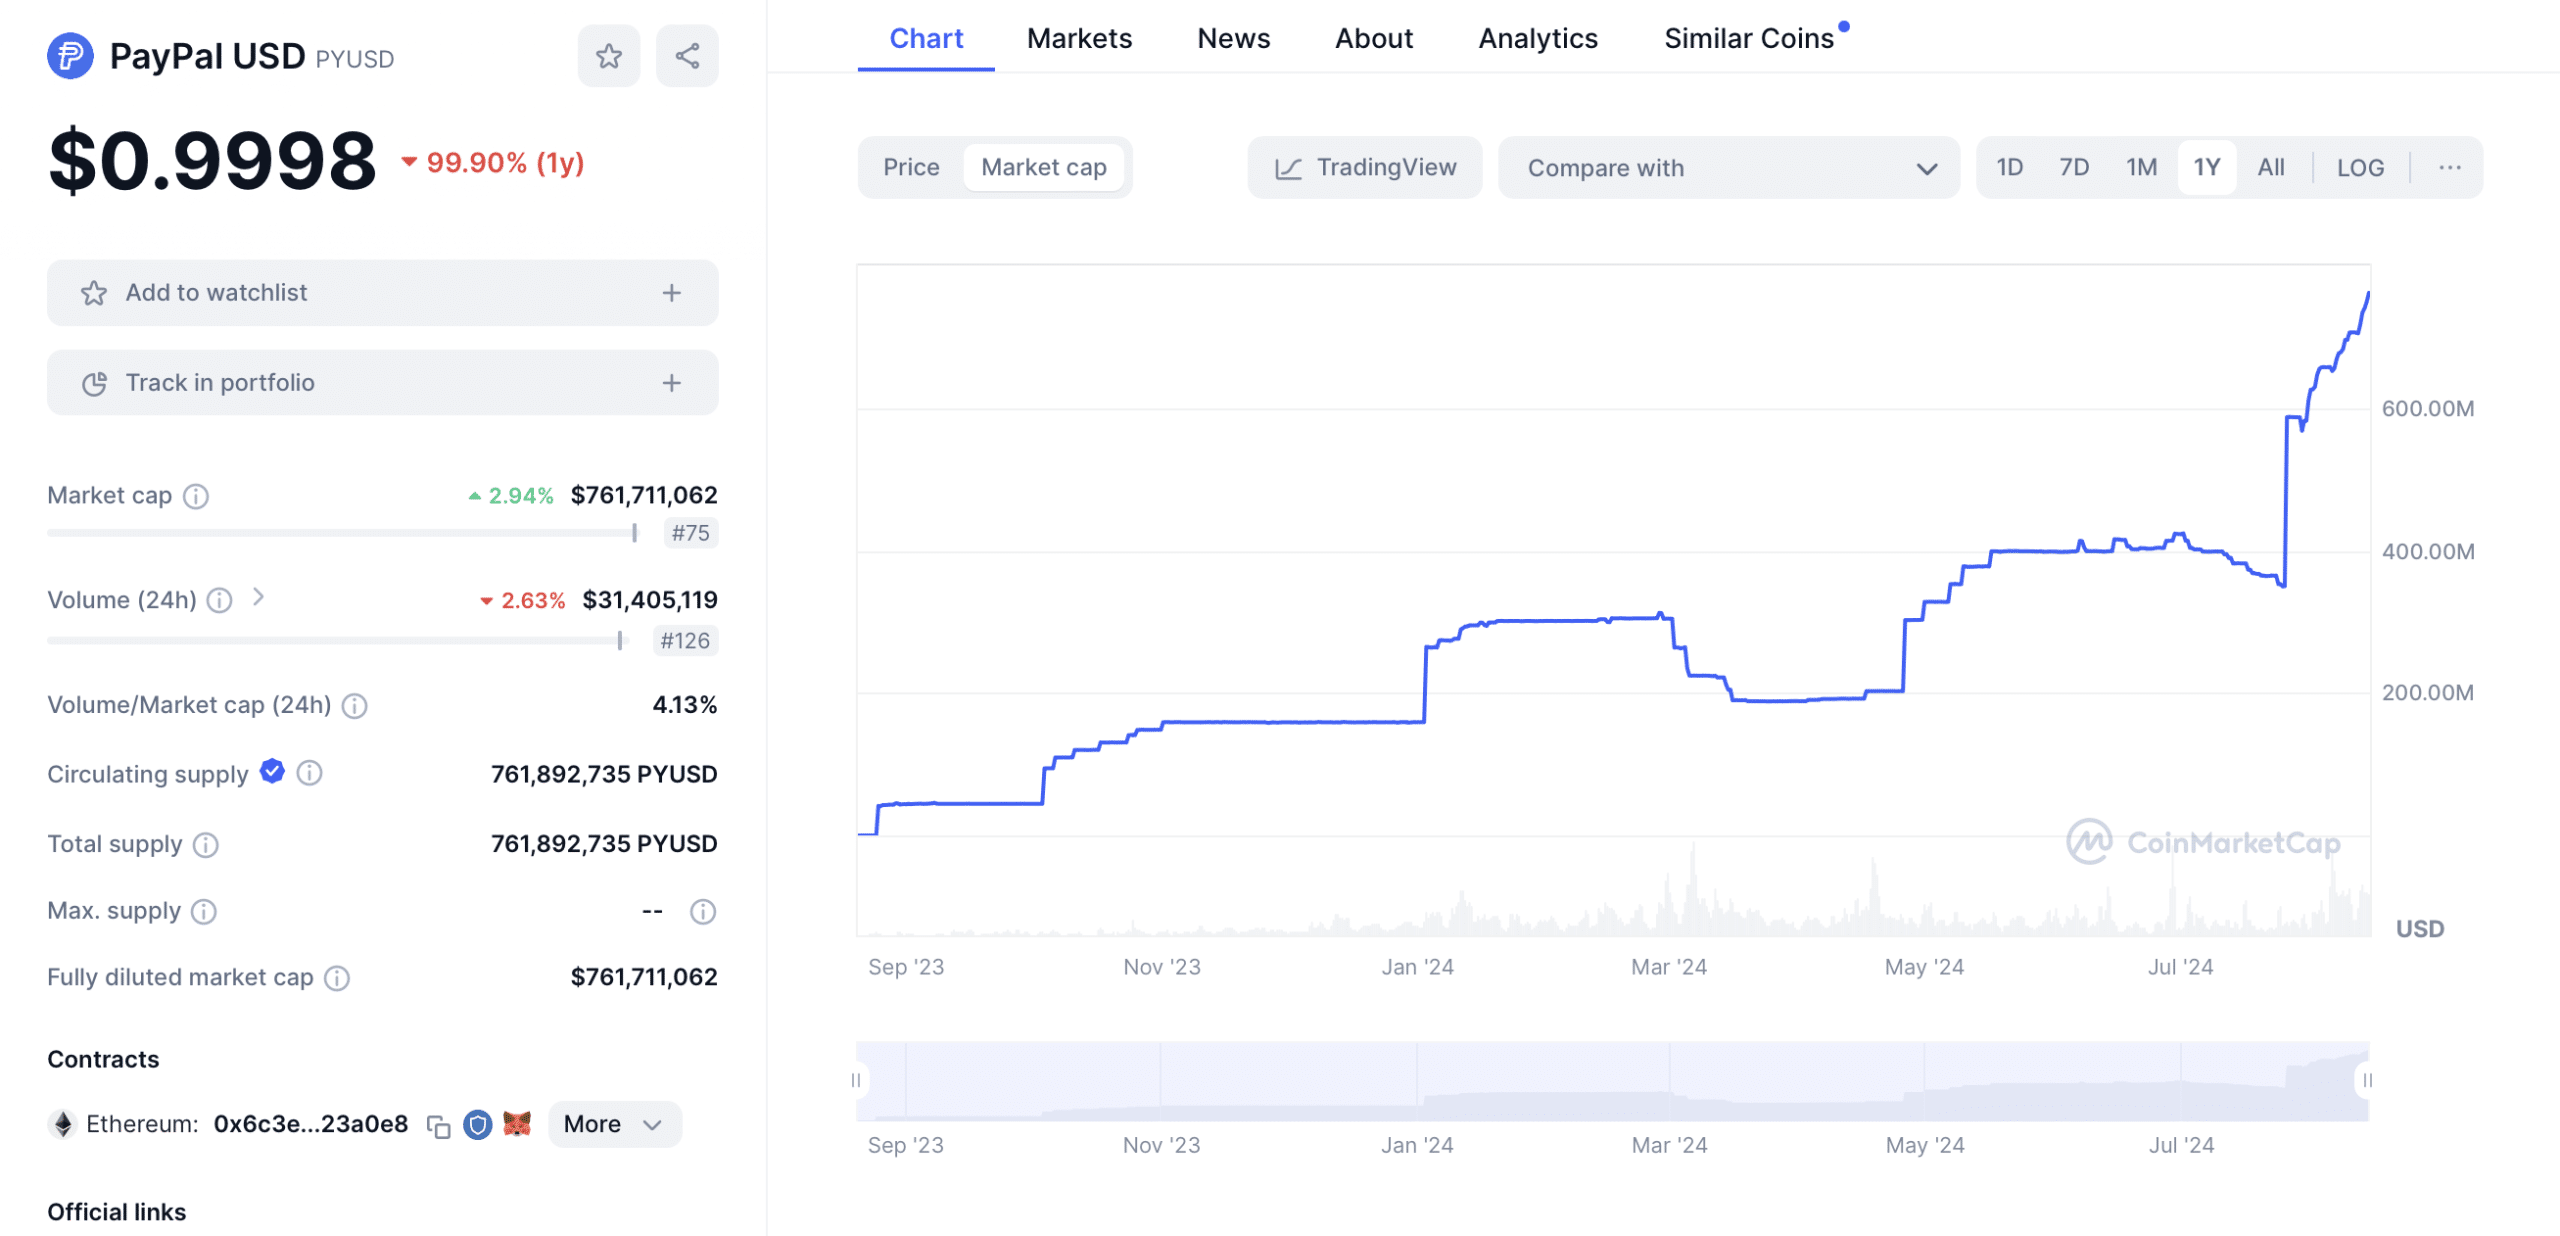The width and height of the screenshot is (2560, 1236).
Task: Click the right range handle of chart navigator
Action: coord(2366,1080)
